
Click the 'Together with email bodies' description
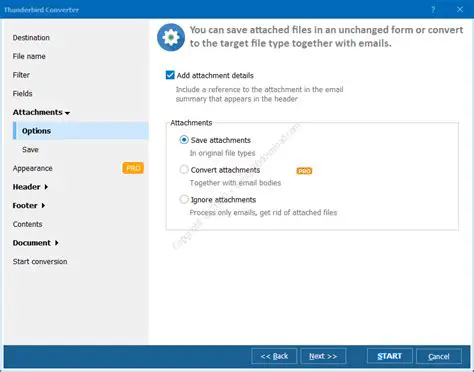235,183
